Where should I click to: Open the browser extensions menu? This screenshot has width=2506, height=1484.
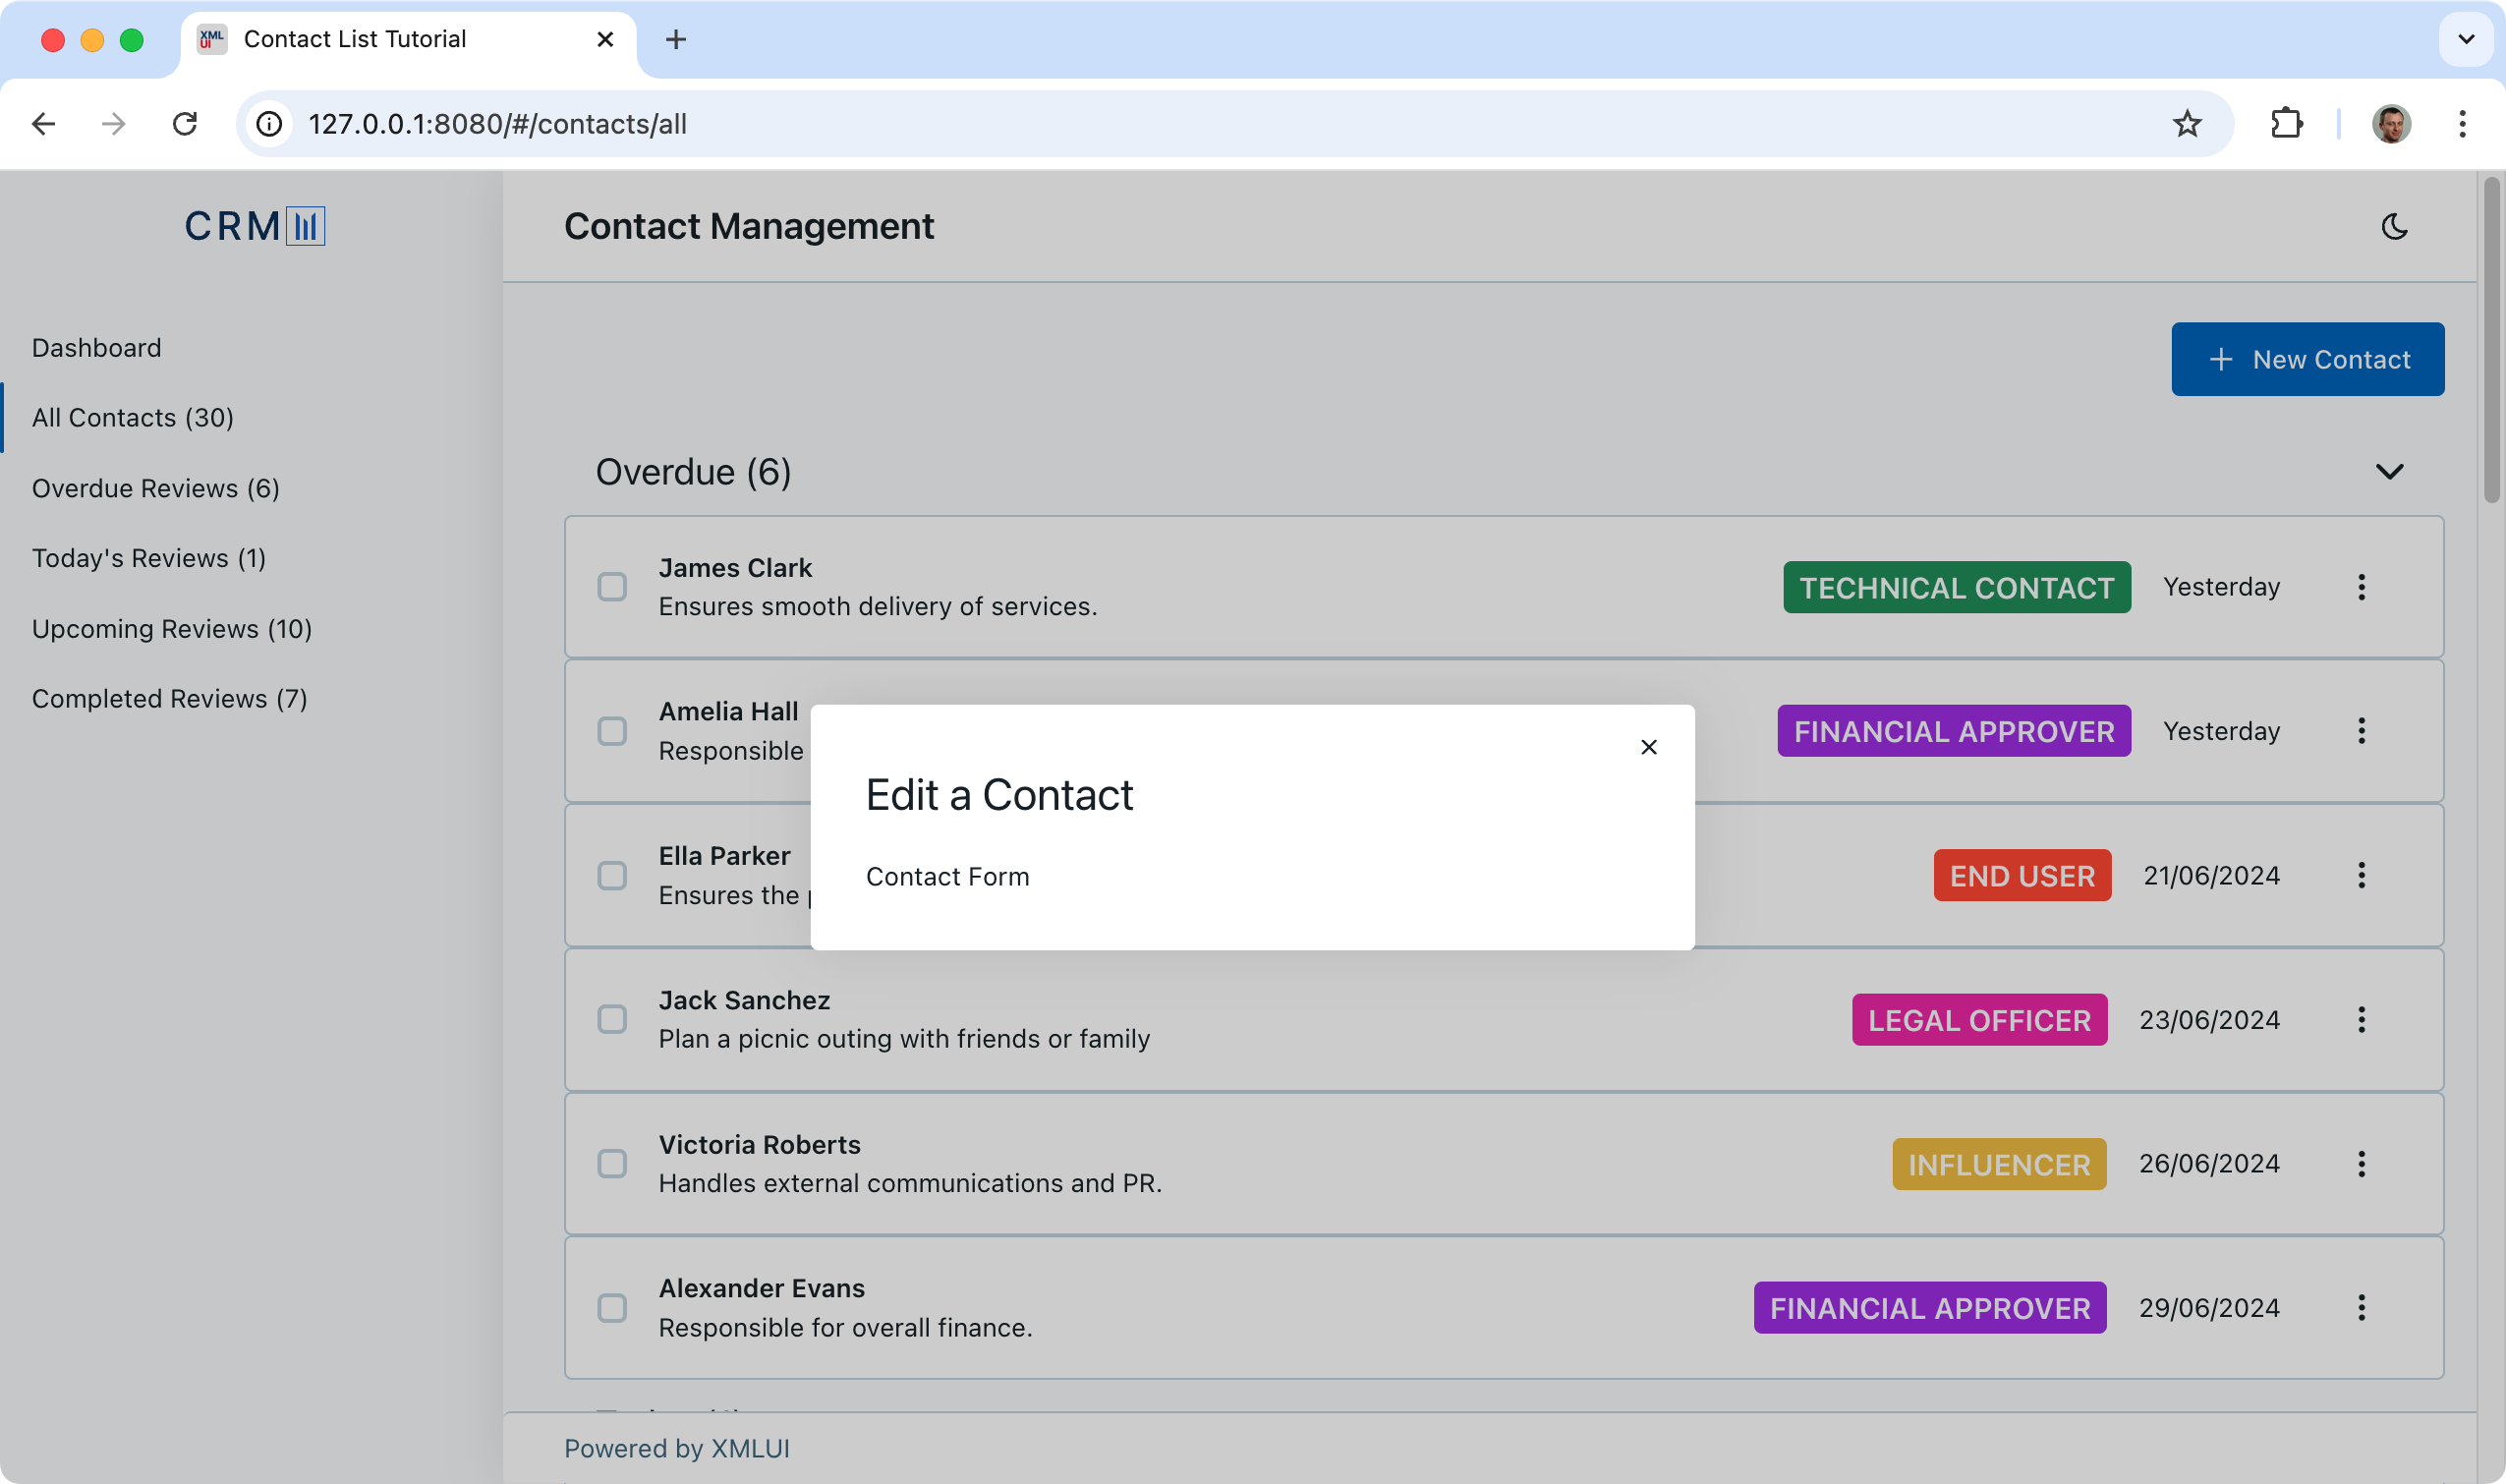tap(2286, 124)
